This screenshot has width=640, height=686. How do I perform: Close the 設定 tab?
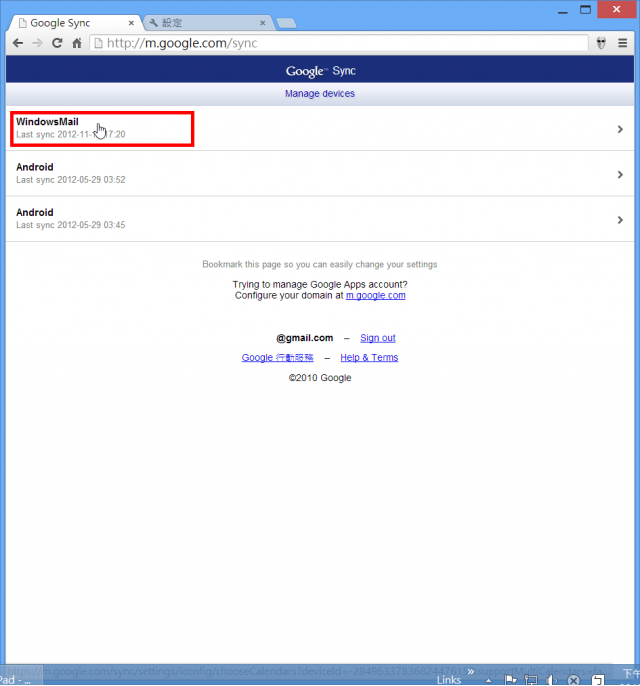[x=262, y=23]
